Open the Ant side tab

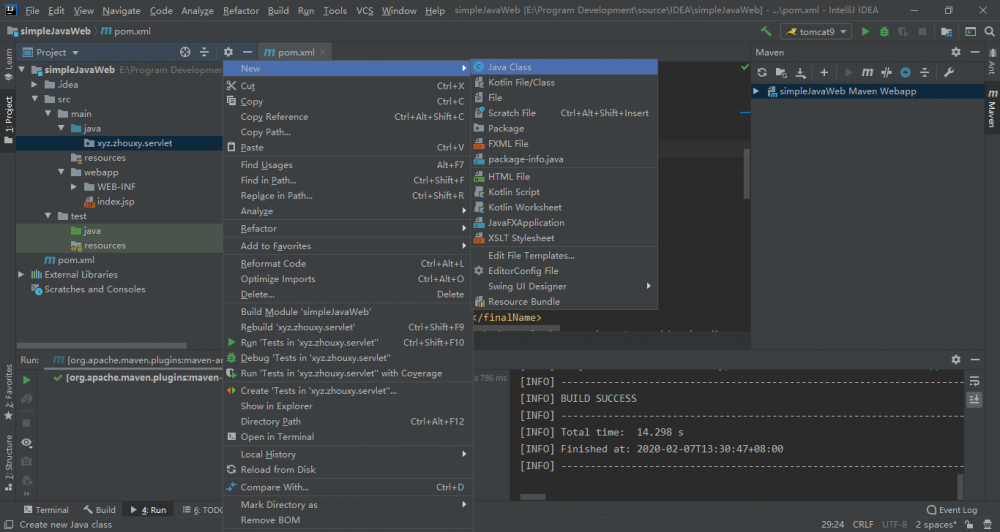992,62
